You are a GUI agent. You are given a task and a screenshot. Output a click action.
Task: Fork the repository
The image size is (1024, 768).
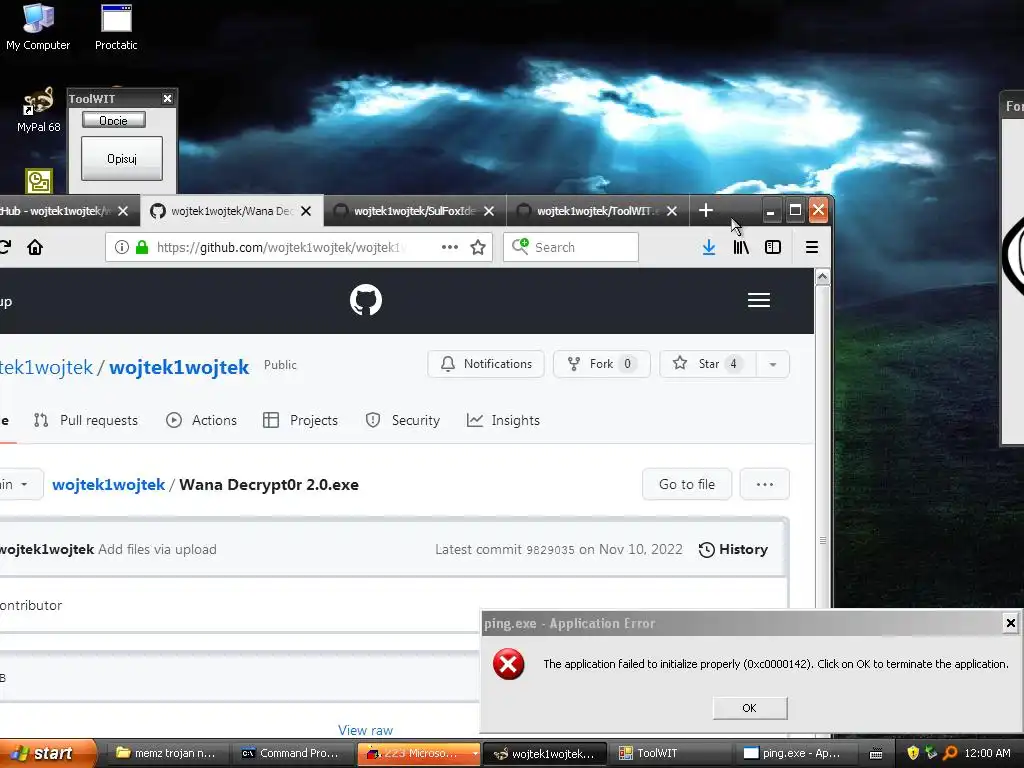601,364
